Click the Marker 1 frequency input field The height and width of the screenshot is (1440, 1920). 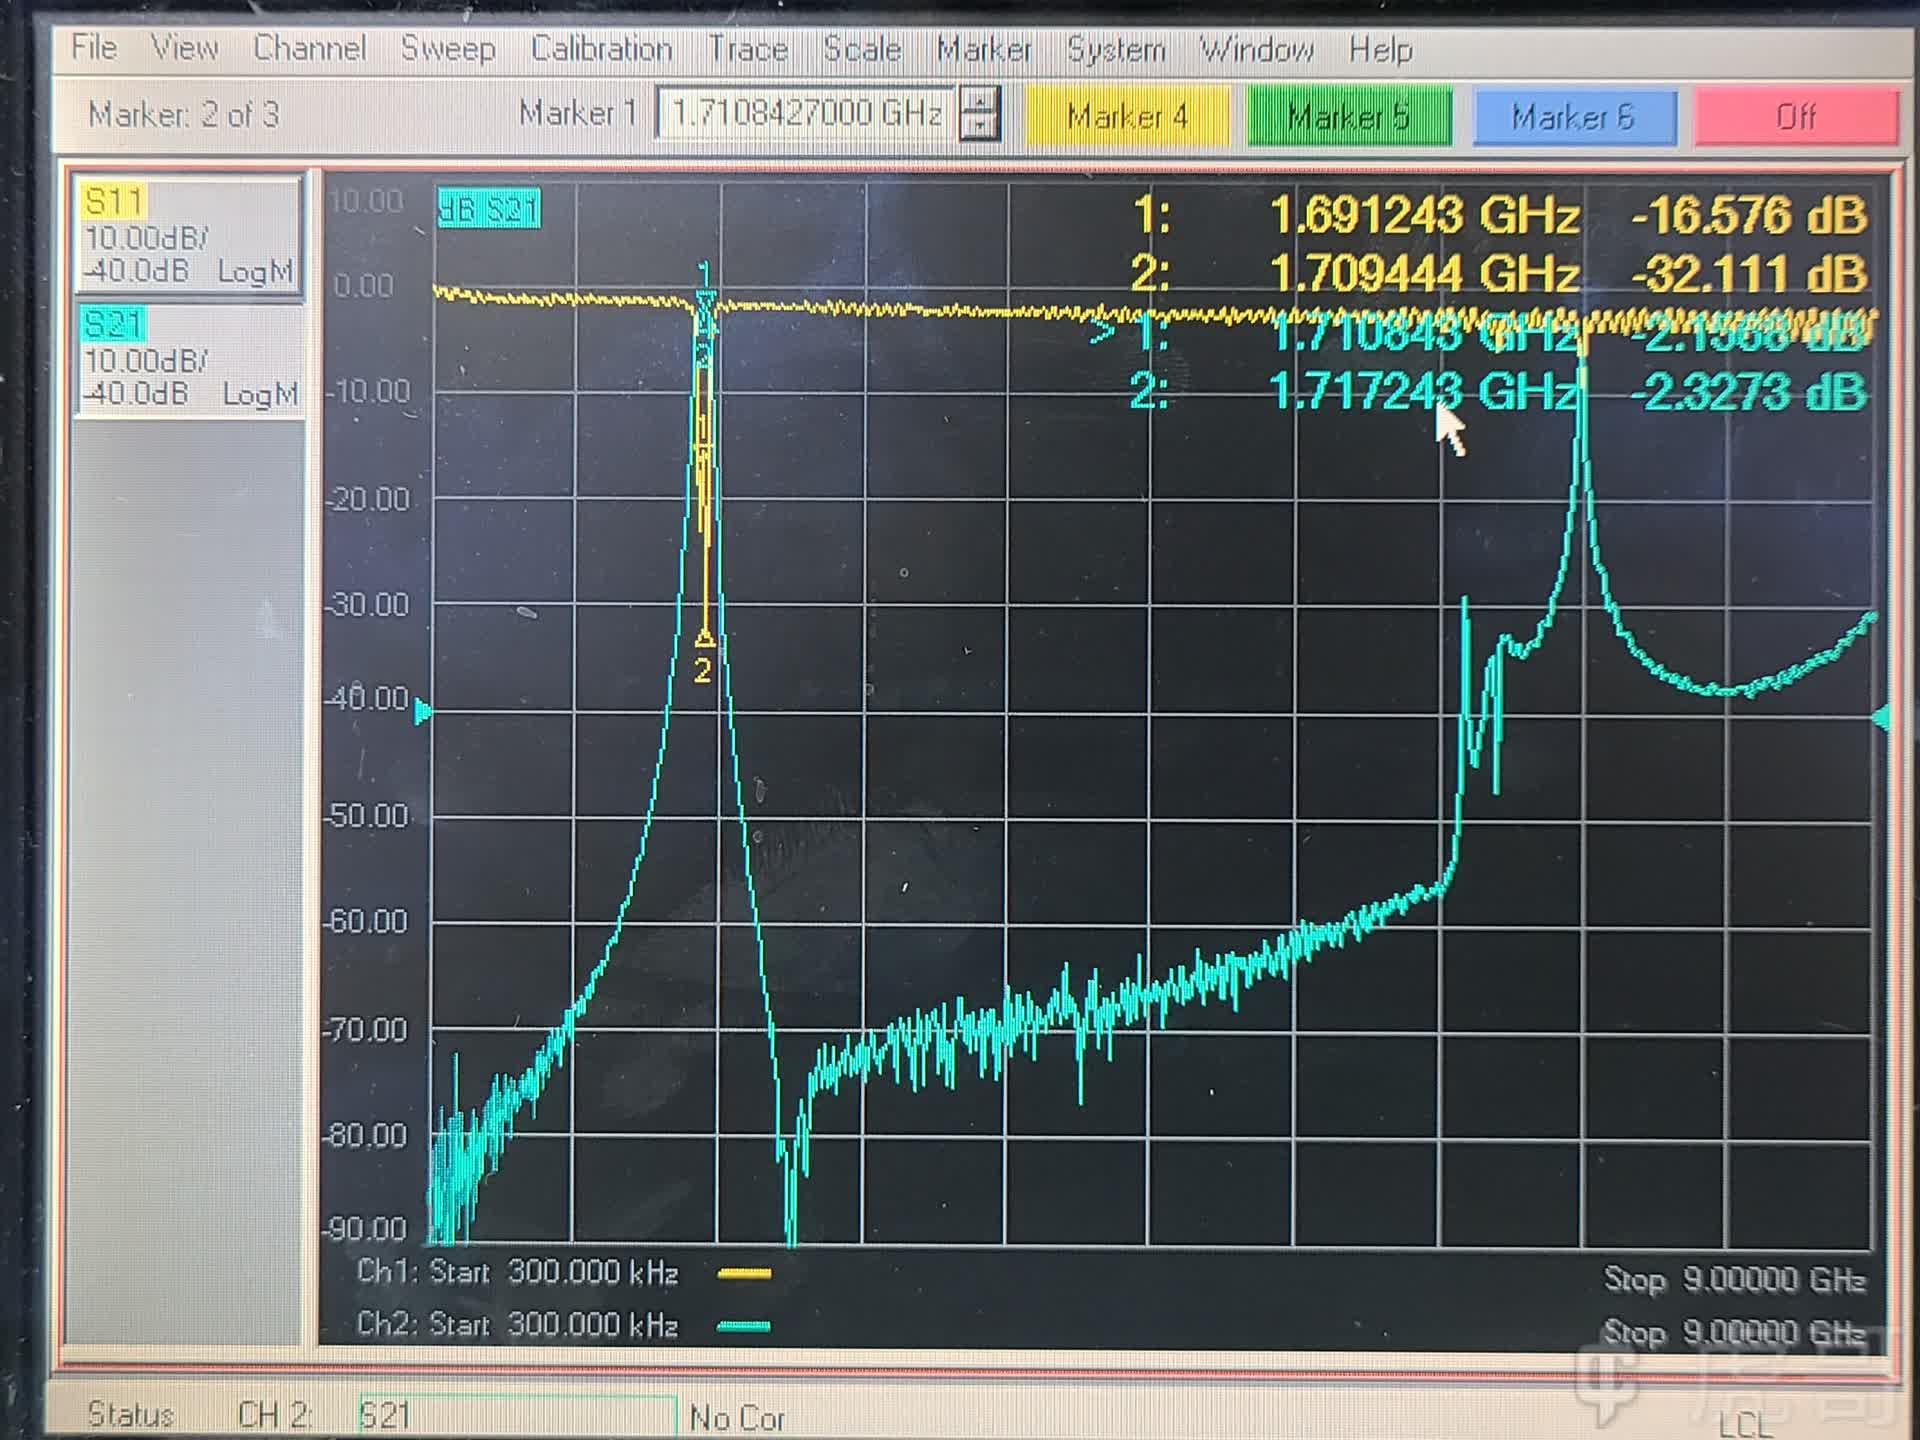[x=805, y=113]
